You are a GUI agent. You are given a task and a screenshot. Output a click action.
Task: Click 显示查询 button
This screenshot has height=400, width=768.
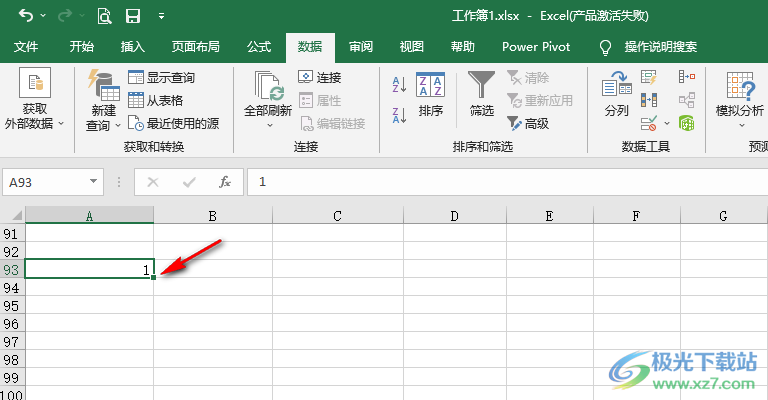[x=162, y=77]
